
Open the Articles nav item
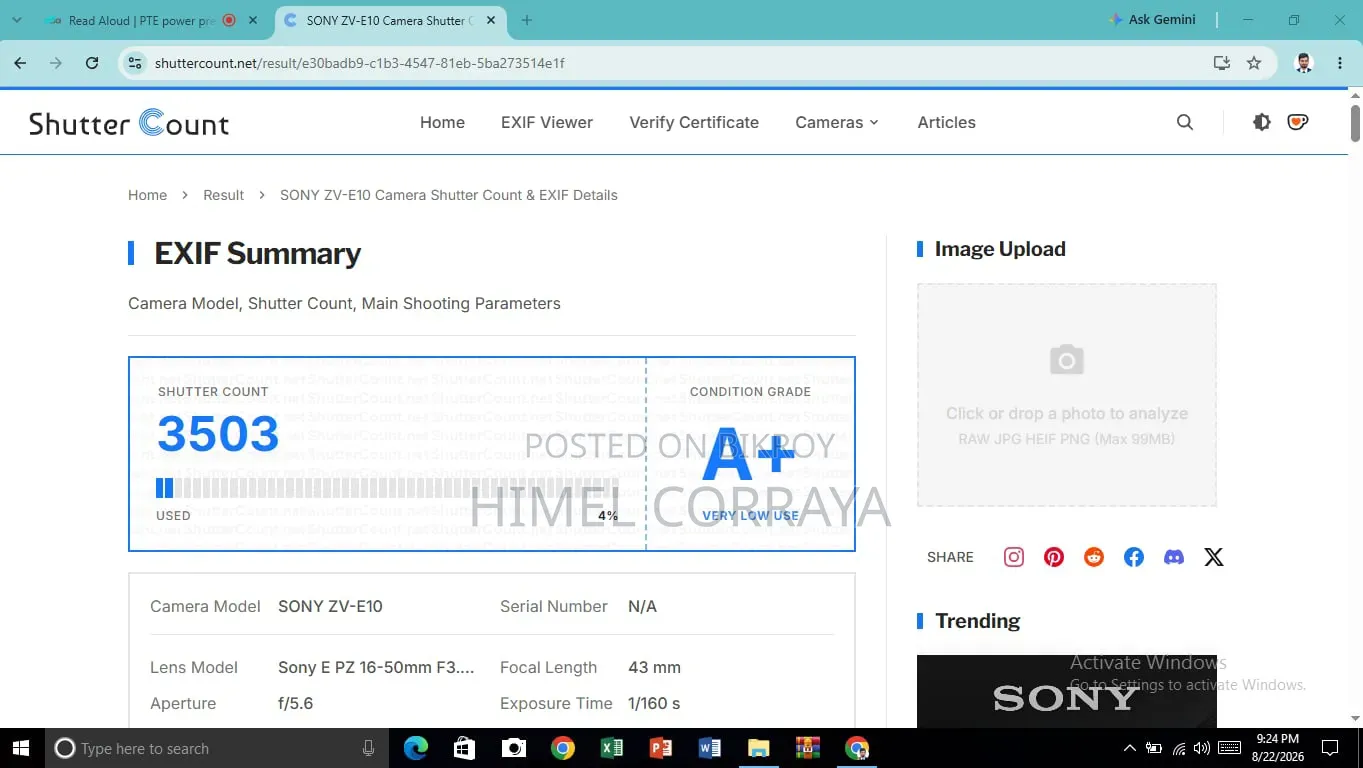pos(946,122)
